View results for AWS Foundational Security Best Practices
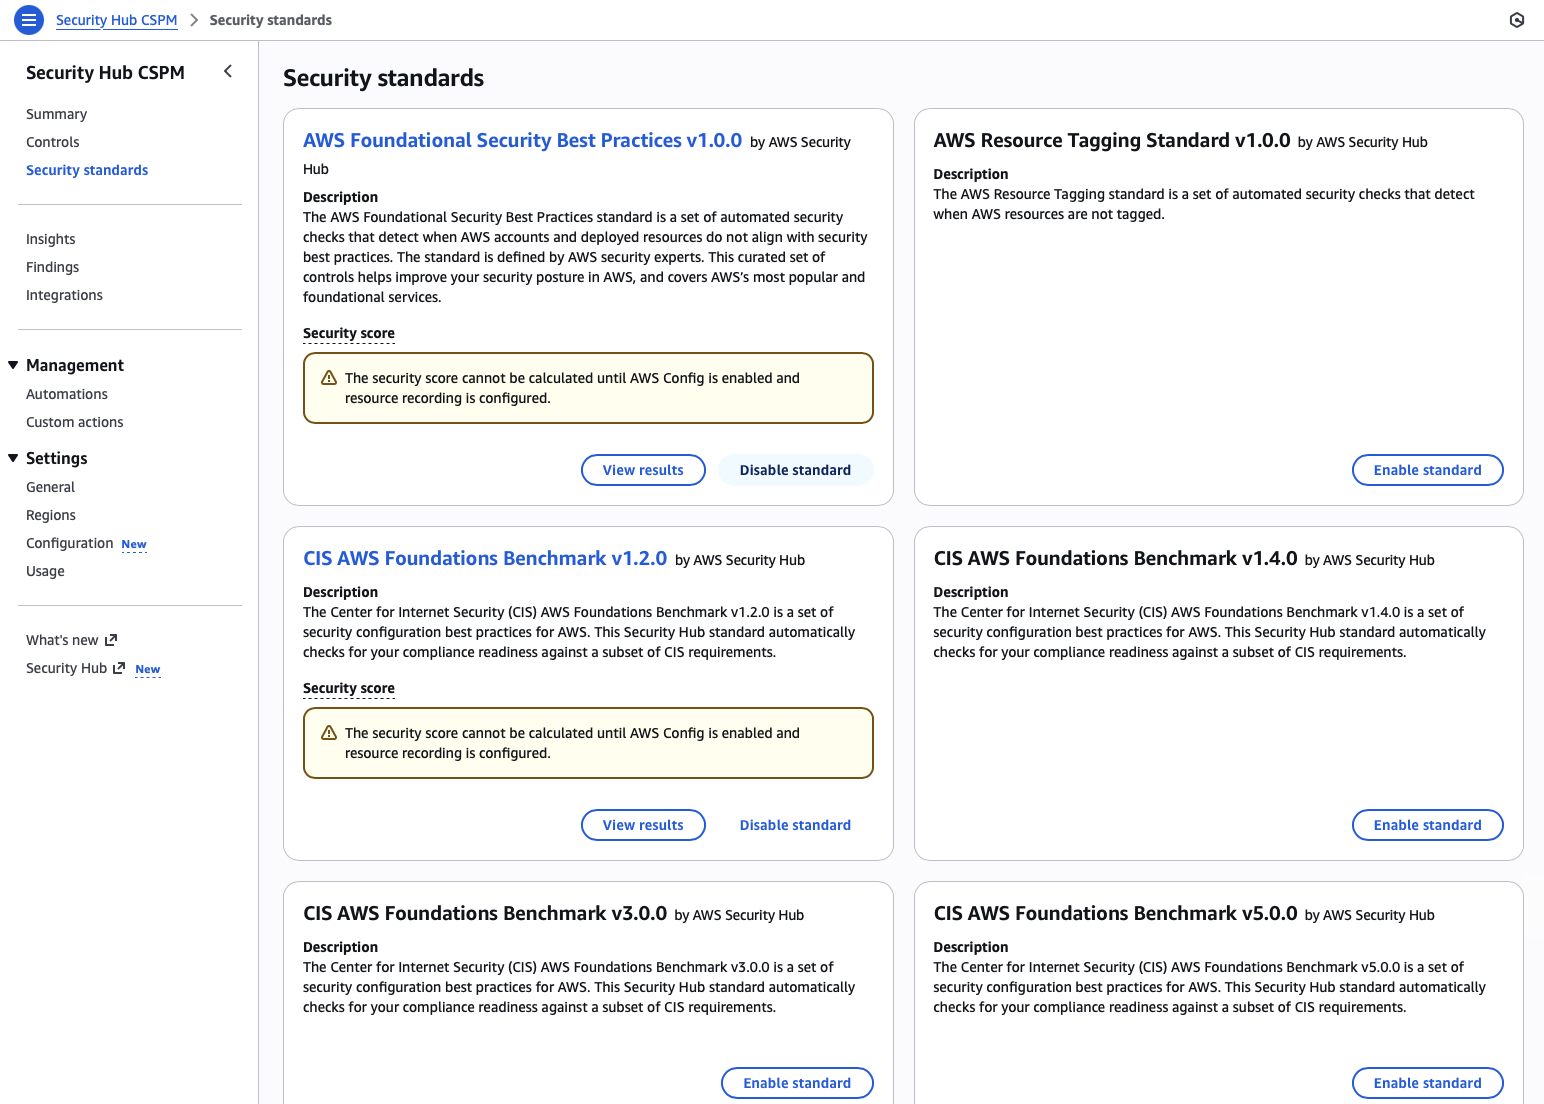1544x1104 pixels. pyautogui.click(x=643, y=470)
